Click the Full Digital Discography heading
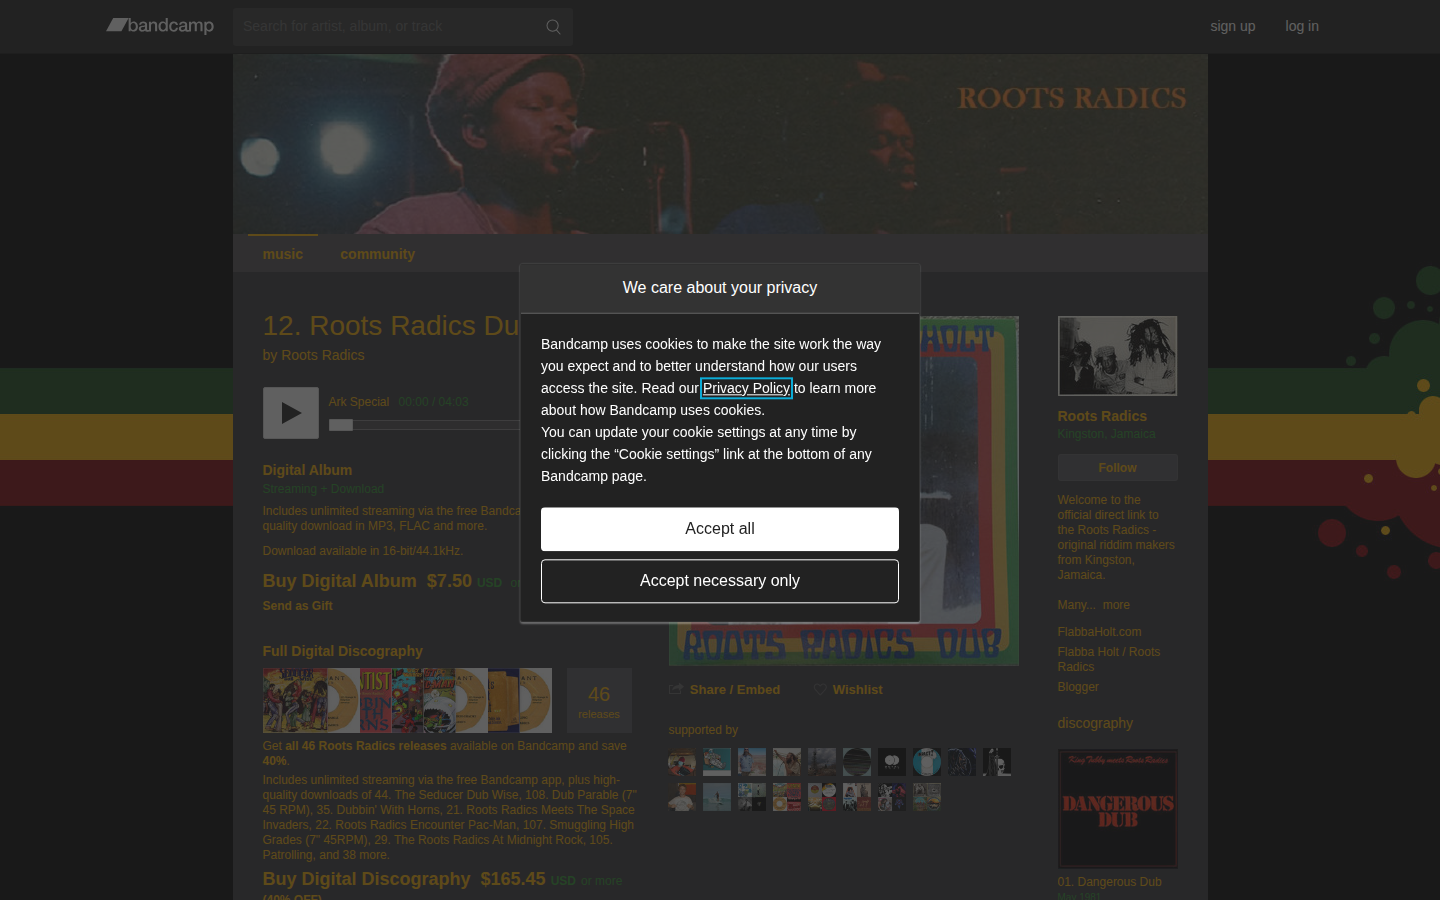1440x900 pixels. (x=342, y=651)
